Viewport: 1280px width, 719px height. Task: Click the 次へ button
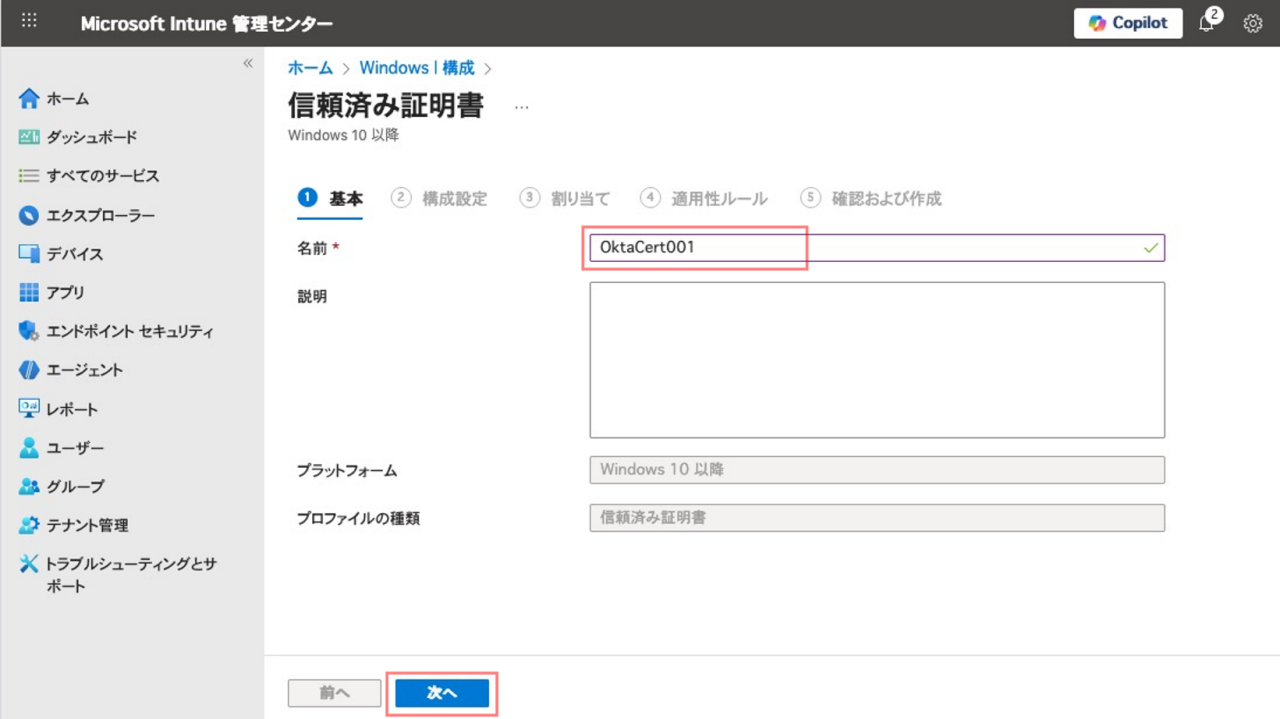point(442,693)
